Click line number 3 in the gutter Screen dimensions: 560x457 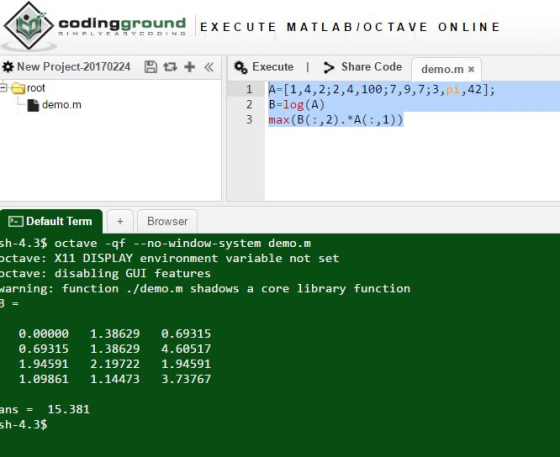(249, 119)
